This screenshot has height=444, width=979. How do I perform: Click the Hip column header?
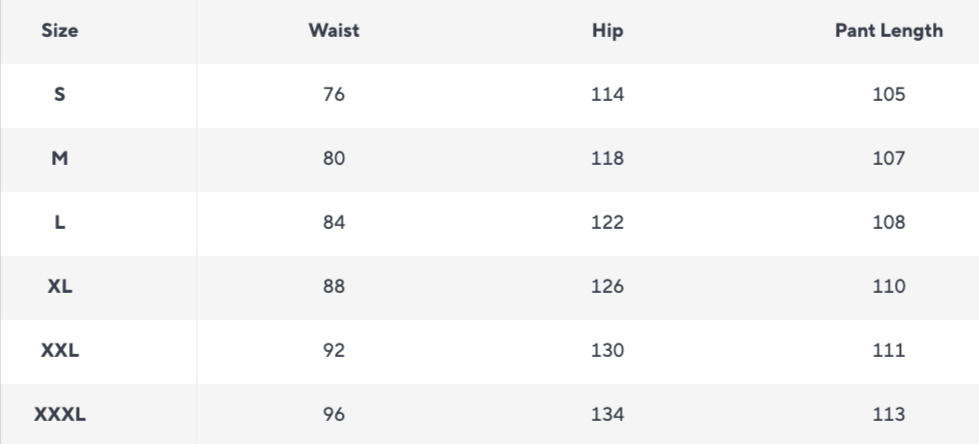(x=607, y=31)
